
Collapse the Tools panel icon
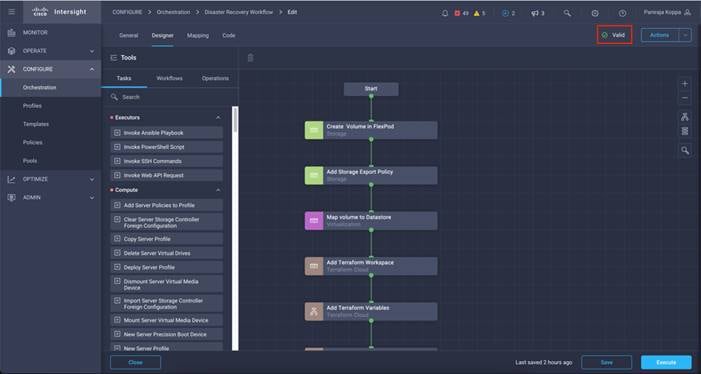[114, 58]
